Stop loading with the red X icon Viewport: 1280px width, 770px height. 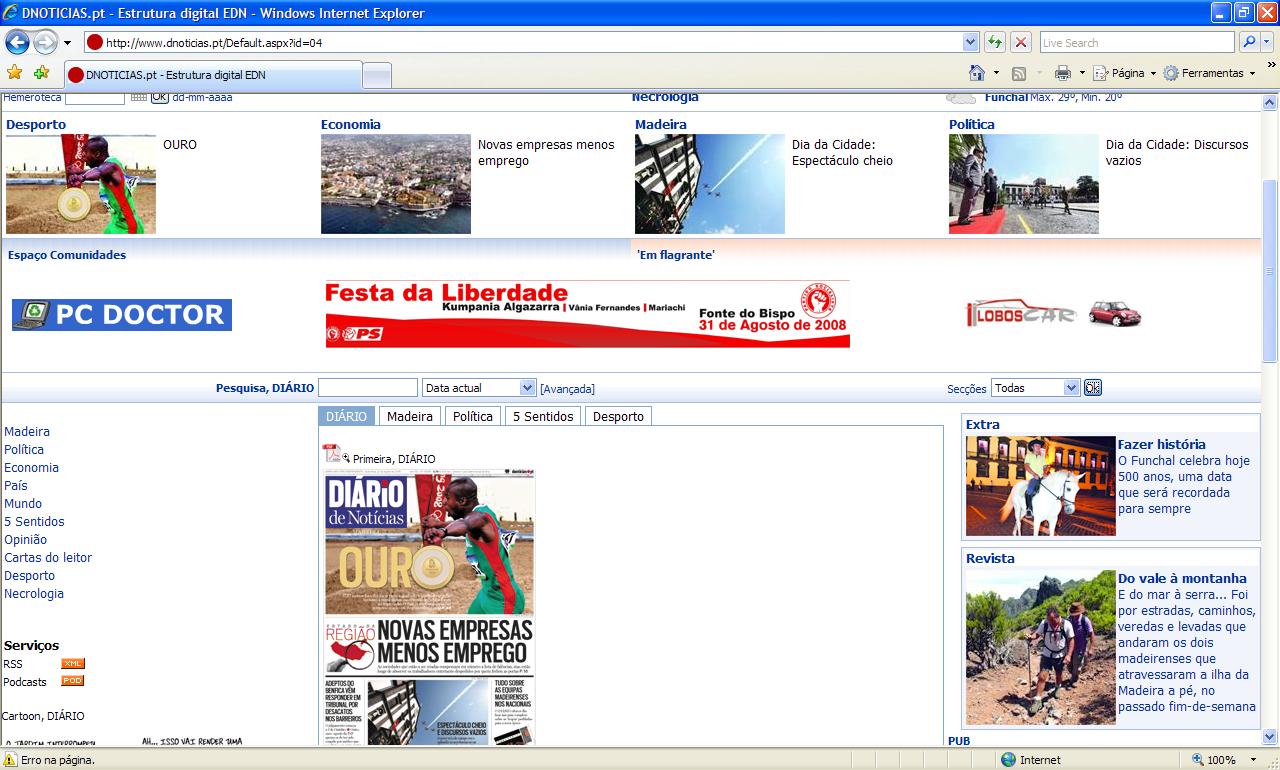click(x=1021, y=43)
